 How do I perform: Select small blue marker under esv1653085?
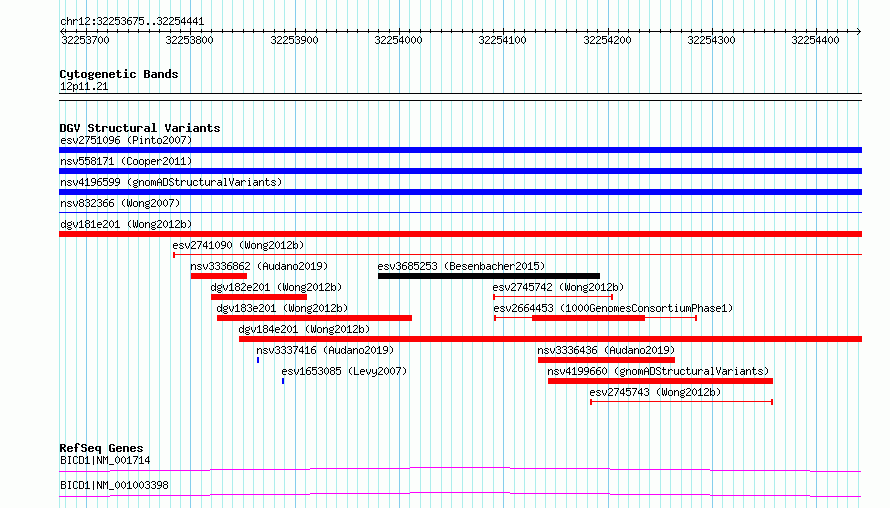click(283, 381)
